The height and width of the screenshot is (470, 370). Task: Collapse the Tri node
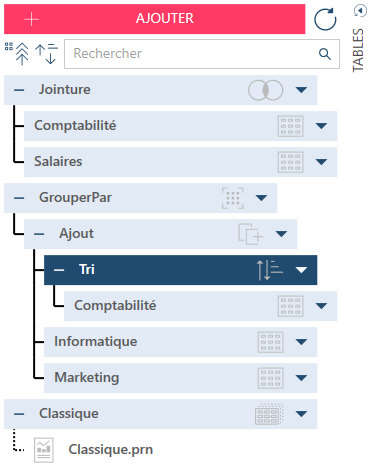(59, 270)
